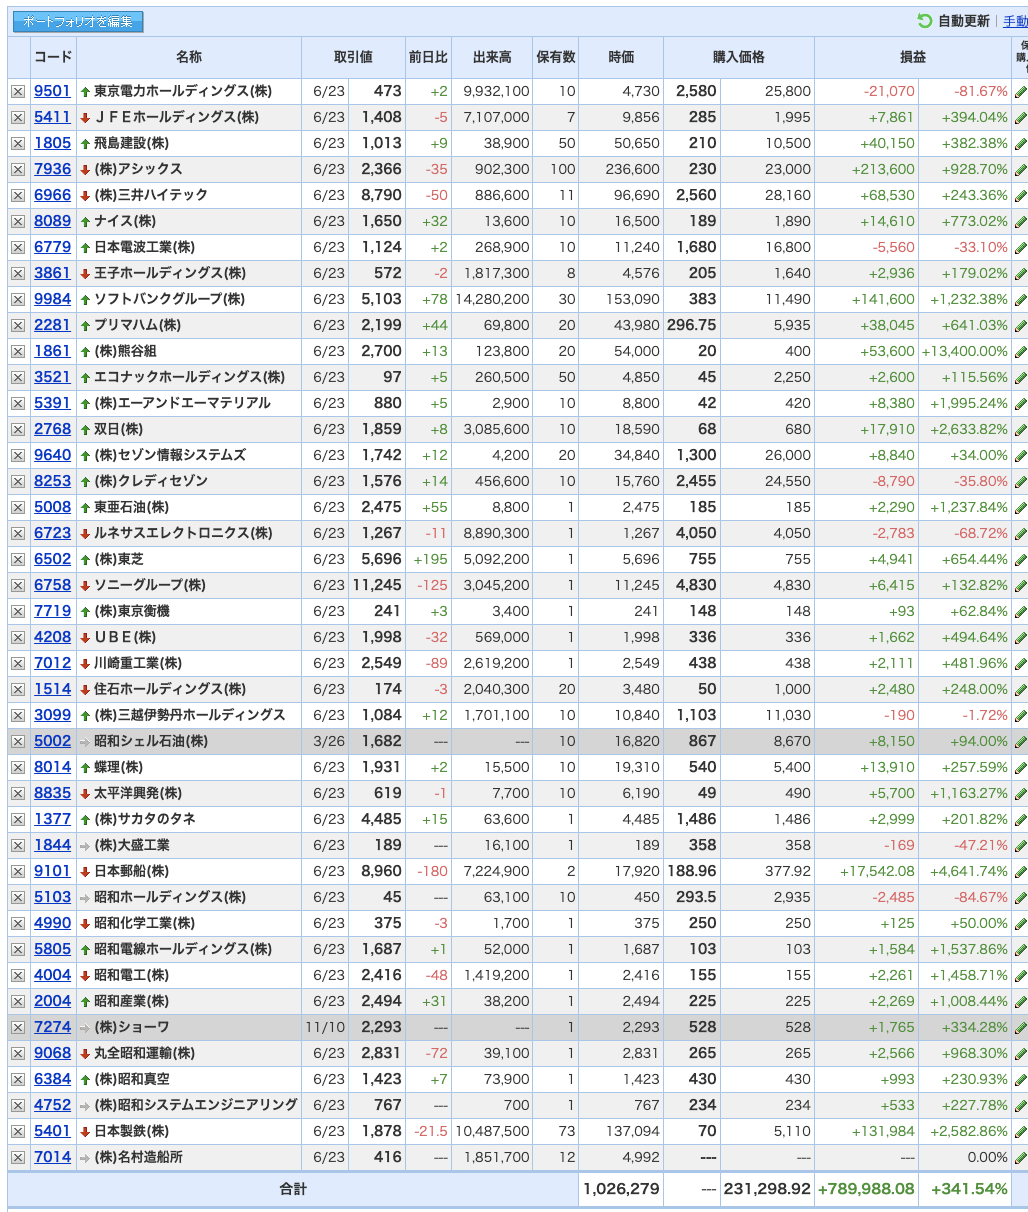The height and width of the screenshot is (1212, 1028).
Task: Click pencil icon on 5401 日本製鉄 row
Action: coord(1020,1131)
